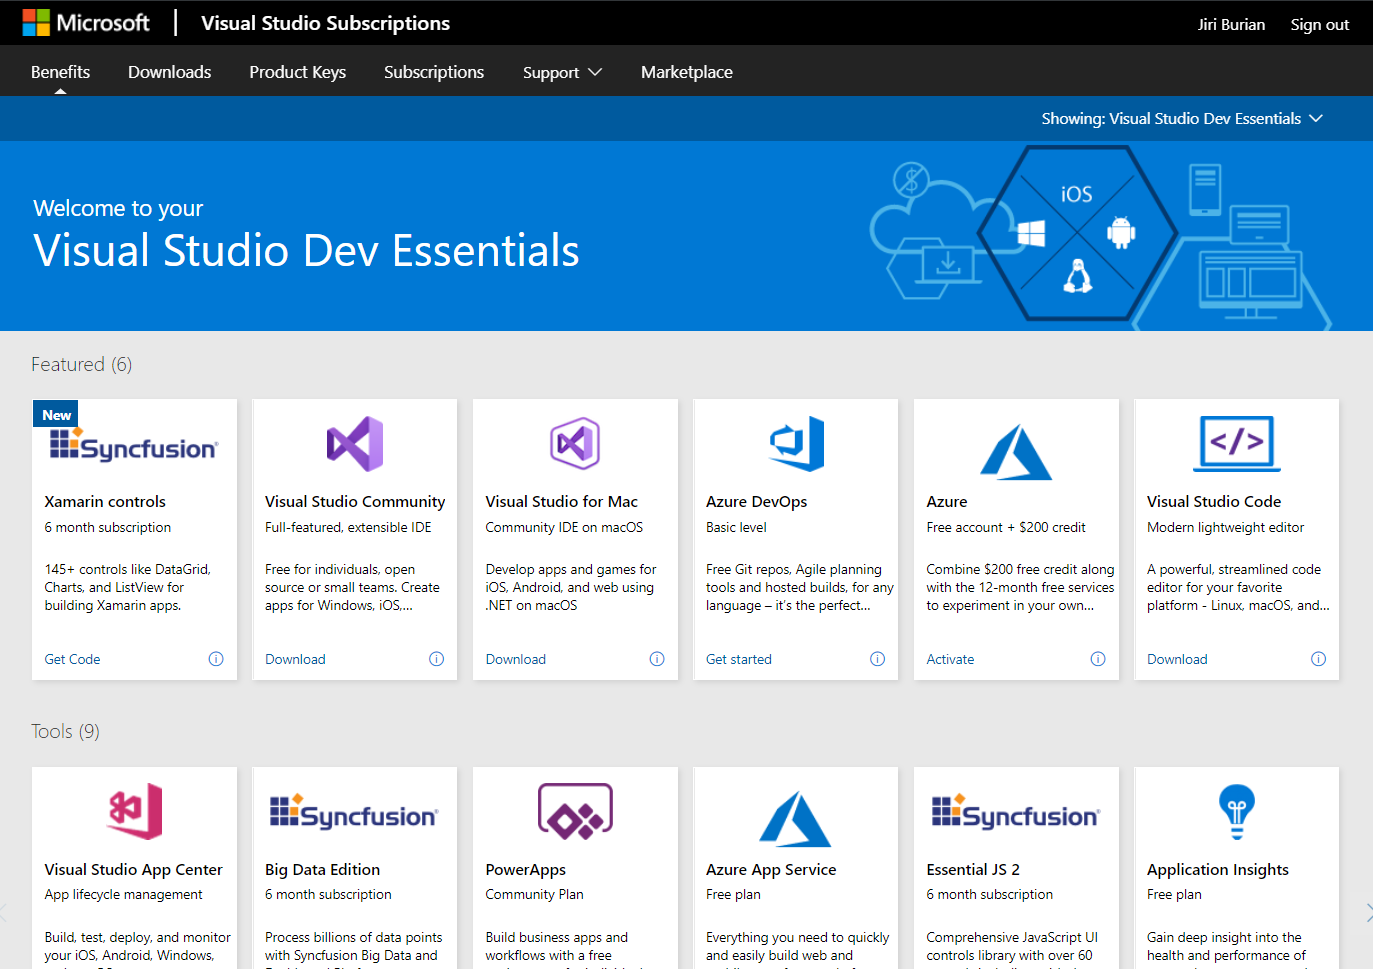Screen dimensions: 1373x969
Task: Click Activate on the Azure card
Action: coord(950,659)
